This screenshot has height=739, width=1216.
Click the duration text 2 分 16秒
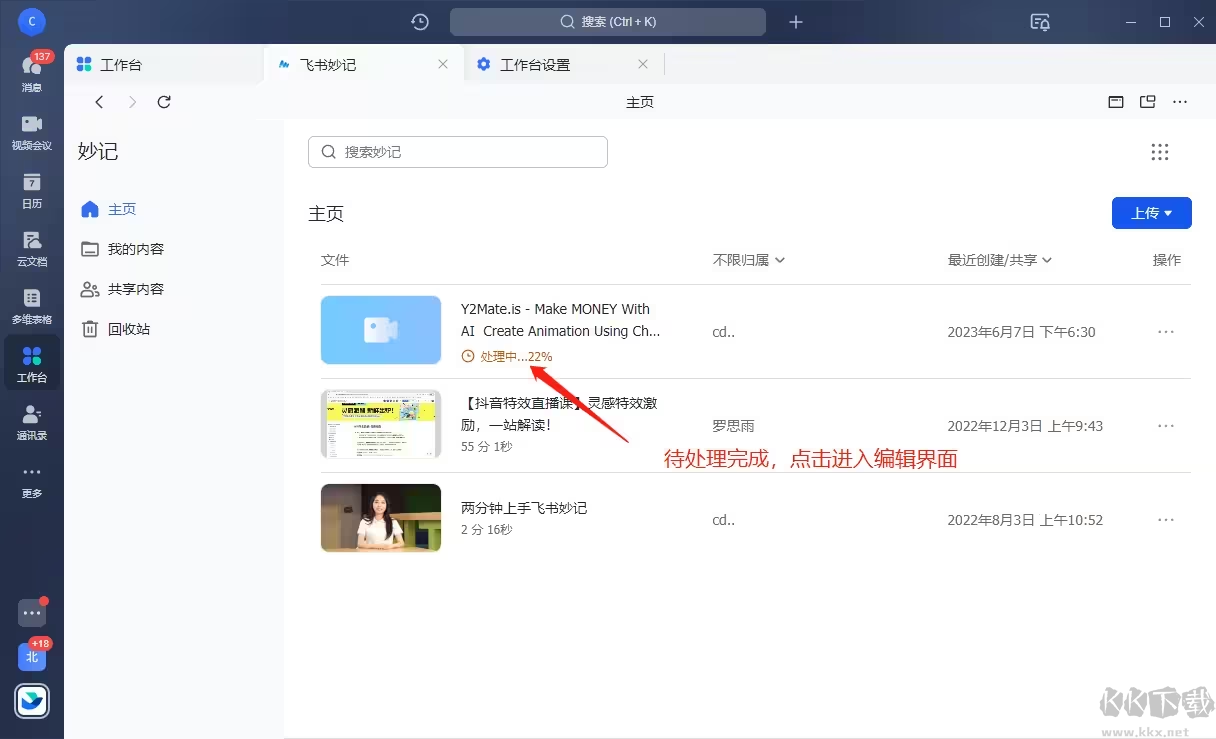point(487,530)
